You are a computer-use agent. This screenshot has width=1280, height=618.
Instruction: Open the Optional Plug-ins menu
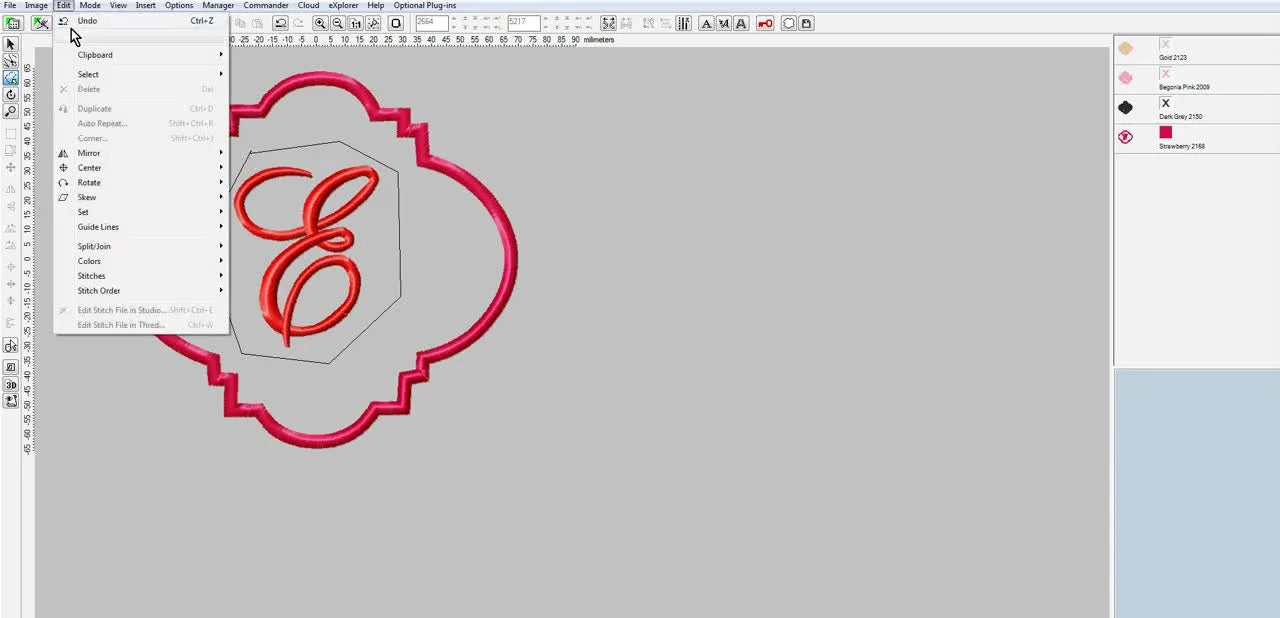(x=425, y=5)
